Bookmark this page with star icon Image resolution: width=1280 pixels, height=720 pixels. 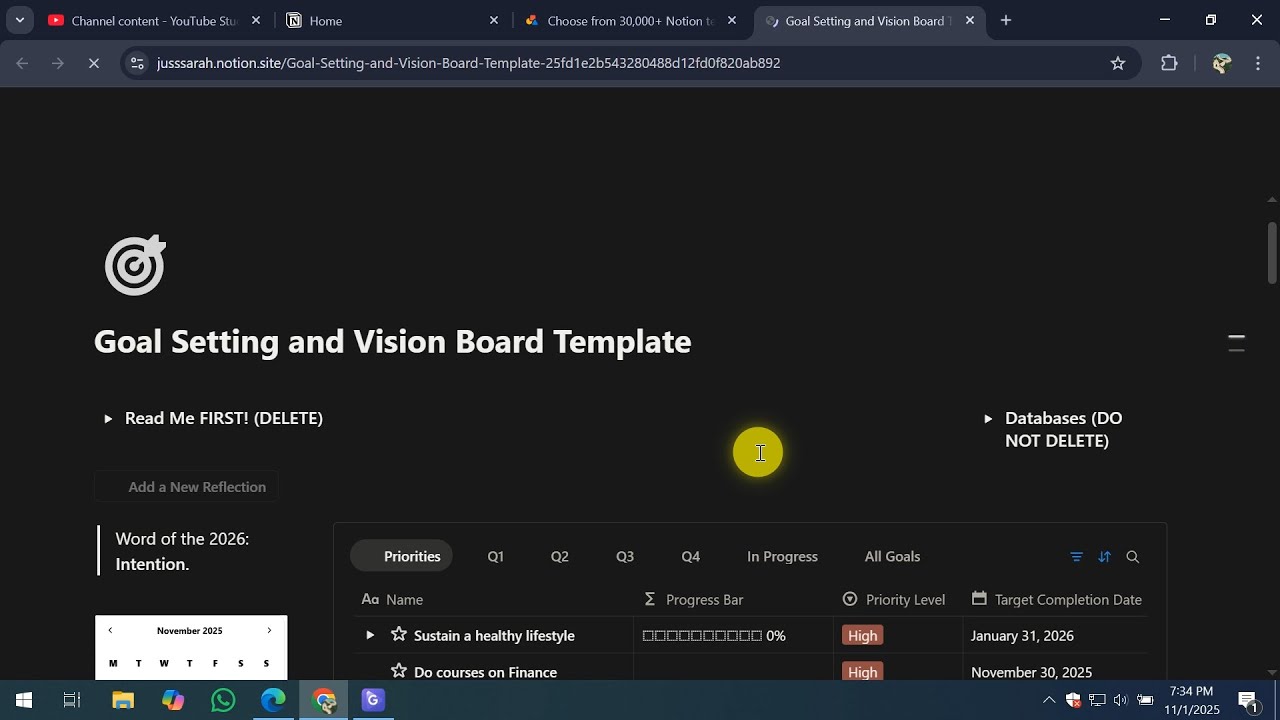click(x=1118, y=63)
